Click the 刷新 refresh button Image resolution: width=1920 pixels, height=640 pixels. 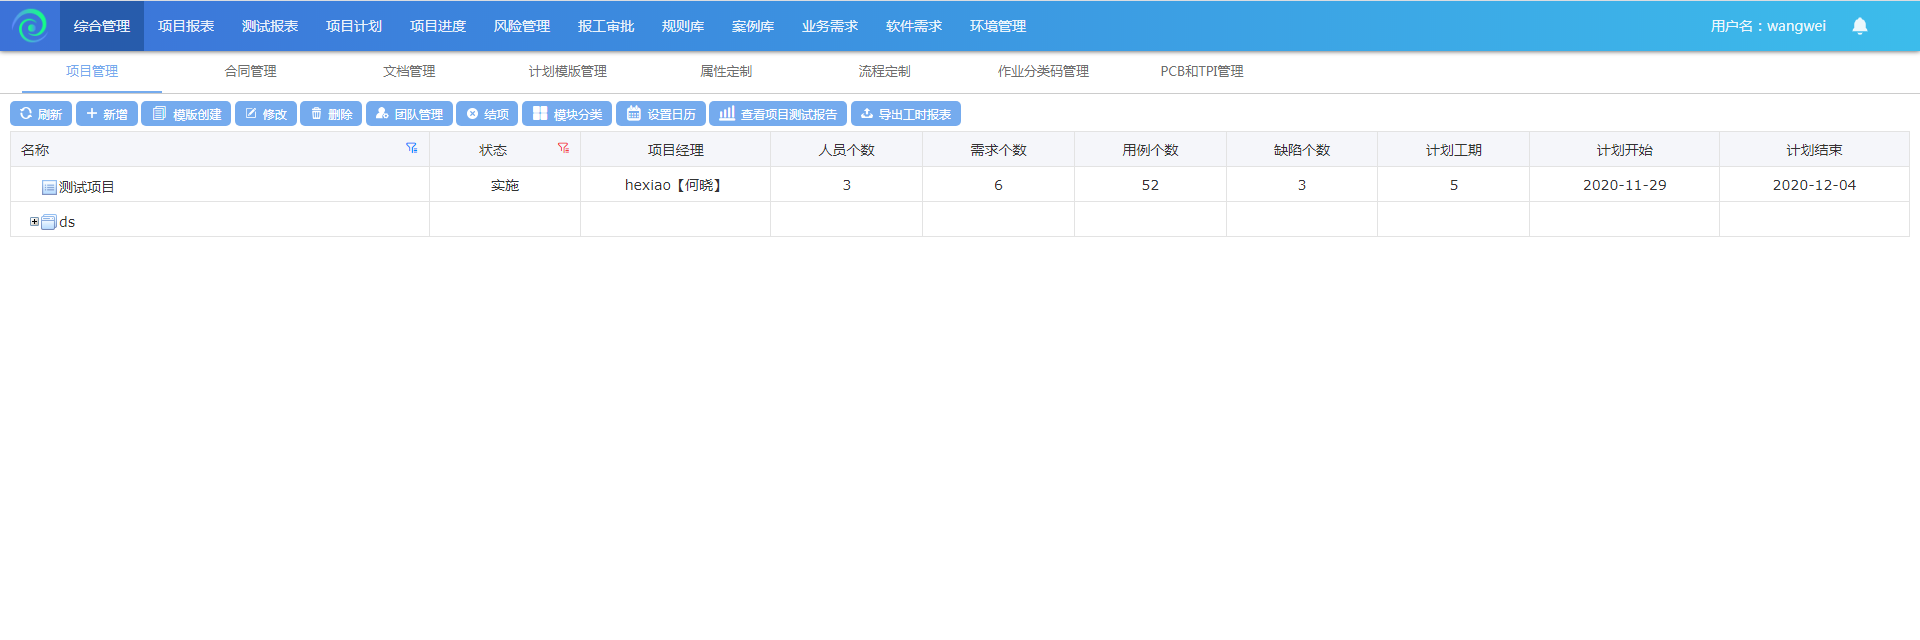click(41, 114)
